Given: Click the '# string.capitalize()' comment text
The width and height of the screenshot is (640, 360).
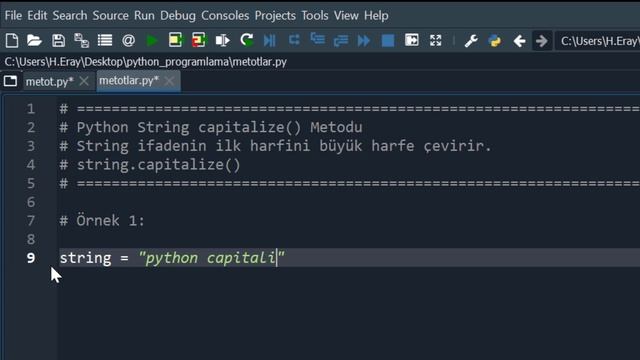Looking at the screenshot, I should coord(150,165).
